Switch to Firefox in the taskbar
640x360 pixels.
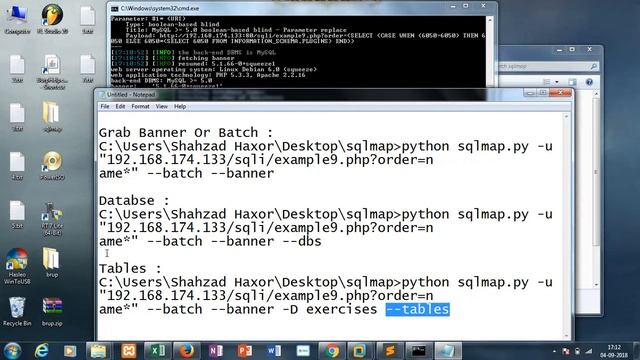187,351
